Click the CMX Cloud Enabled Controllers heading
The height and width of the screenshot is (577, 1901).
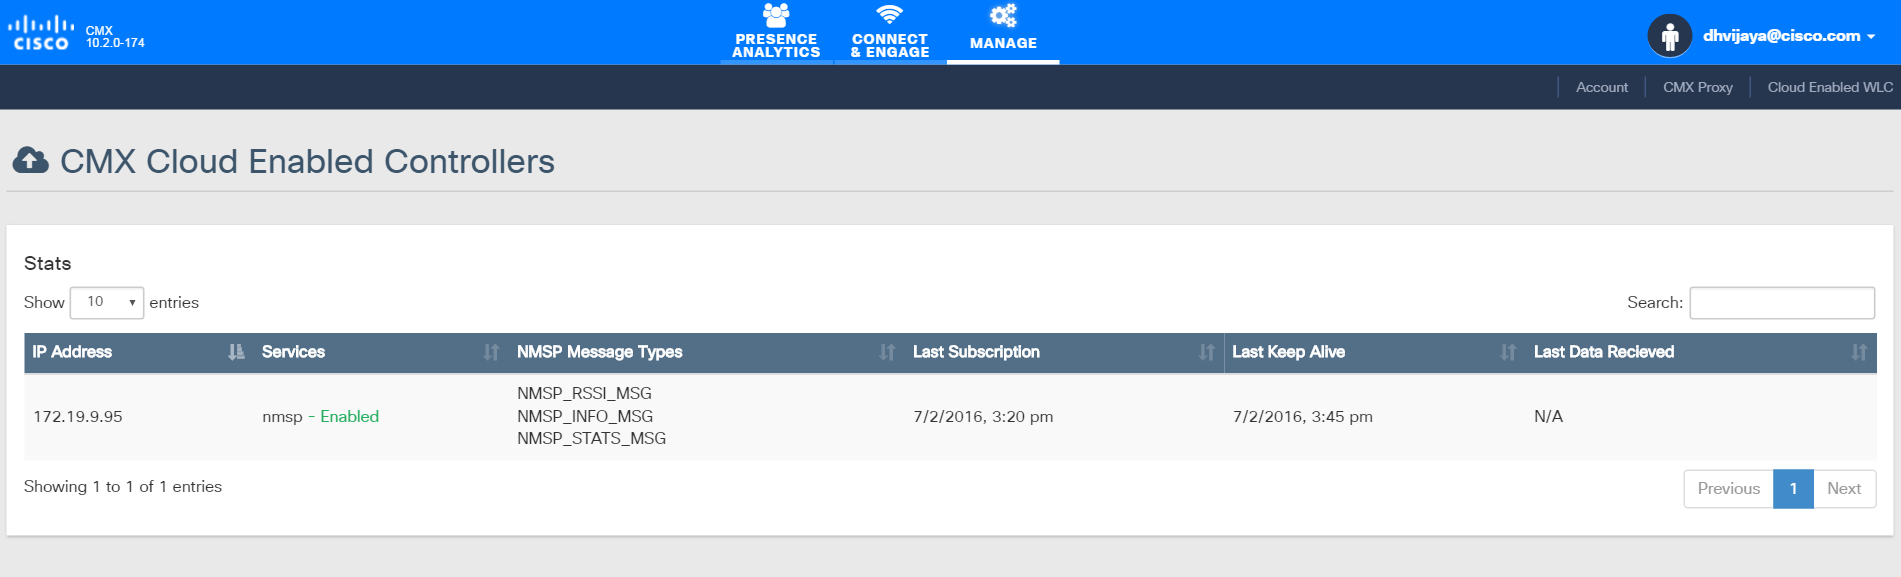tap(307, 161)
